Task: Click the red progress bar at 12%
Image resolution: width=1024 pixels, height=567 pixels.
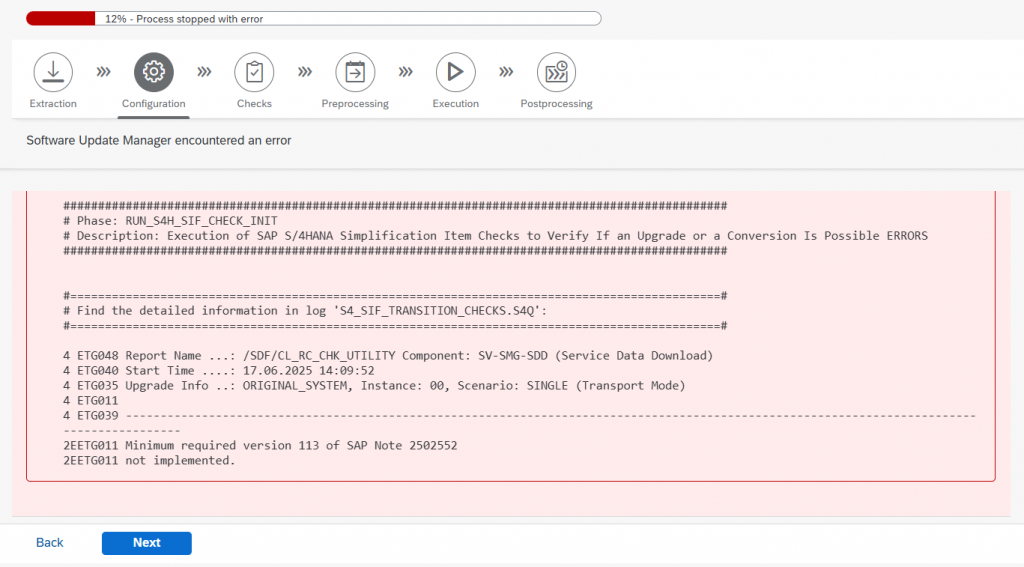Action: point(61,19)
